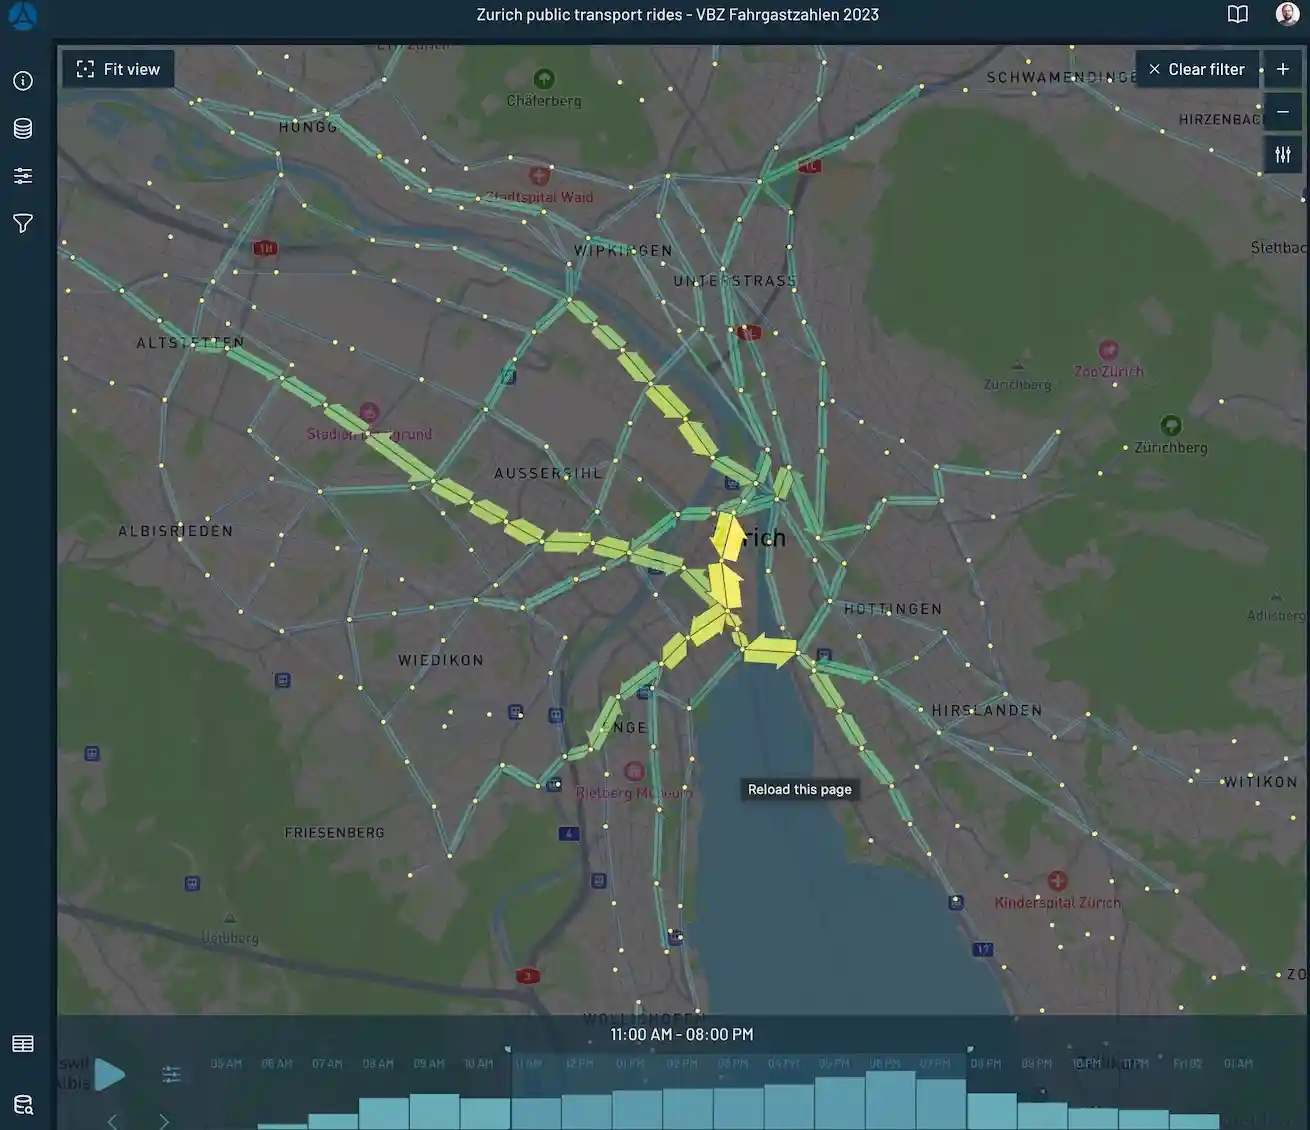The height and width of the screenshot is (1130, 1310).
Task: Click the user profile avatar
Action: (1286, 14)
